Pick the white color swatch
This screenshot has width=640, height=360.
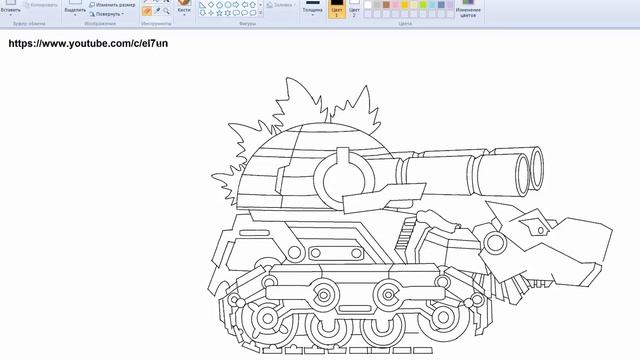(368, 5)
